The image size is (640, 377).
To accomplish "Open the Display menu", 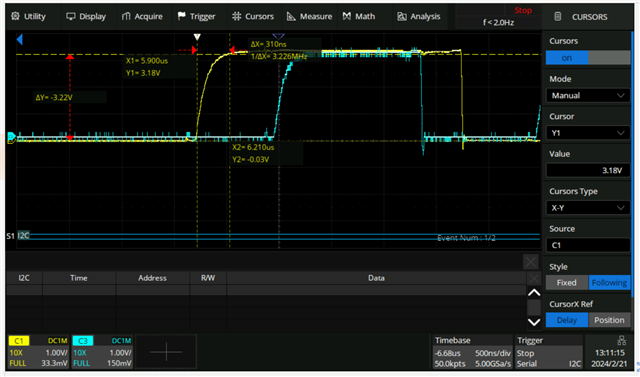I will click(x=86, y=16).
